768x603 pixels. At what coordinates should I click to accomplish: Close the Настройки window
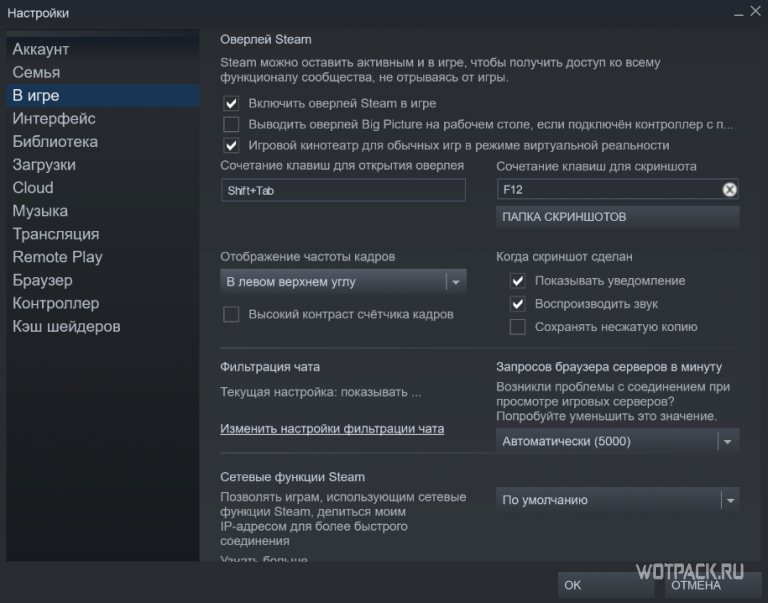coord(756,11)
